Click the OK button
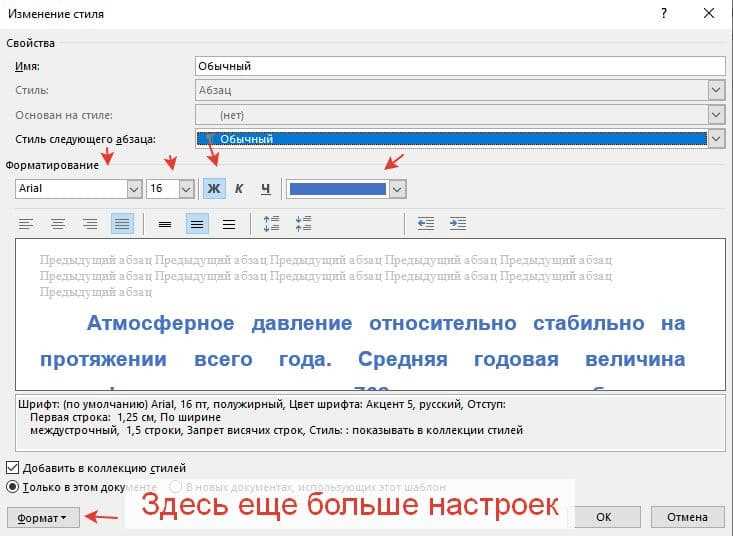Image resolution: width=733 pixels, height=536 pixels. click(604, 517)
